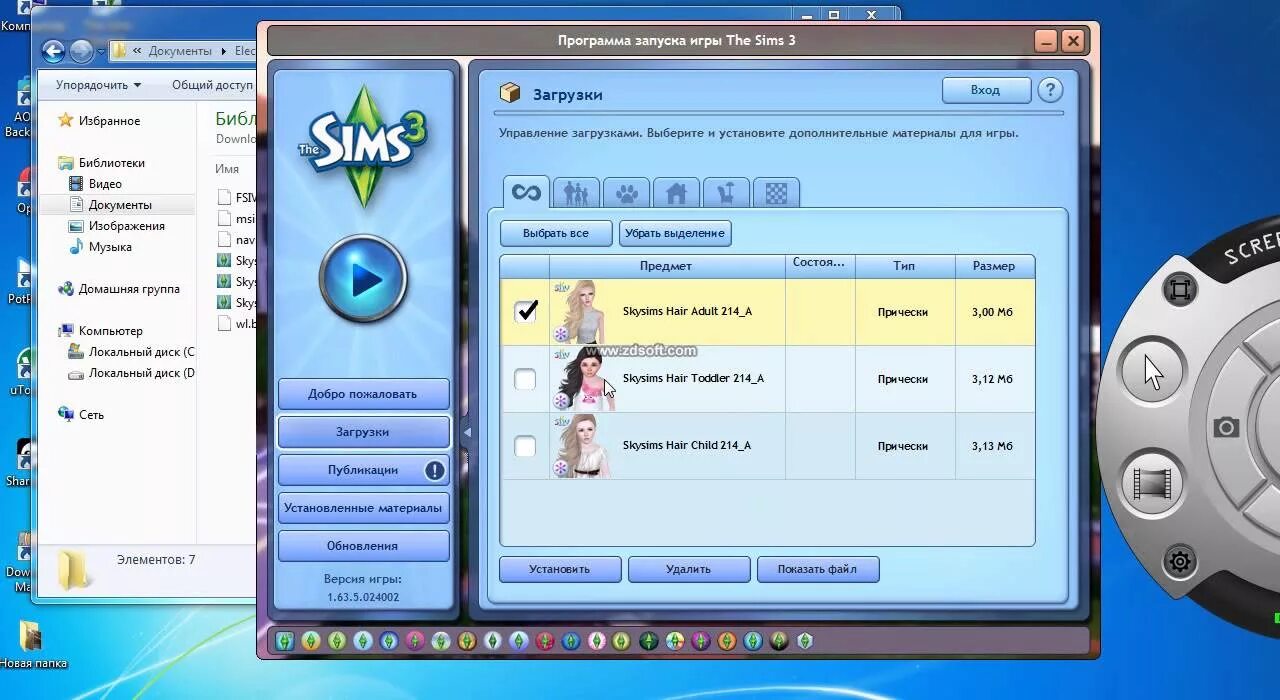Click Back arrow in Explorer window

[53, 51]
